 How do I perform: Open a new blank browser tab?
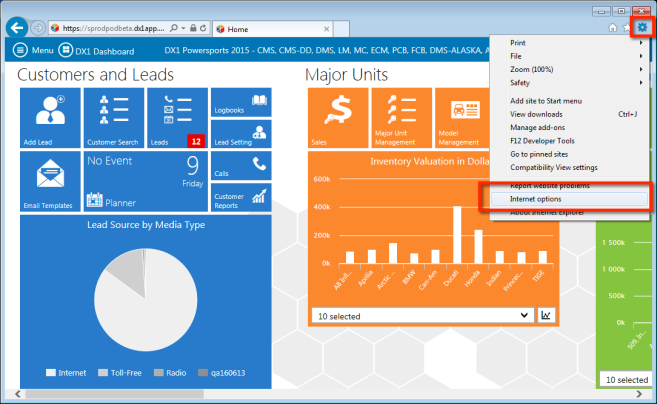pos(341,29)
